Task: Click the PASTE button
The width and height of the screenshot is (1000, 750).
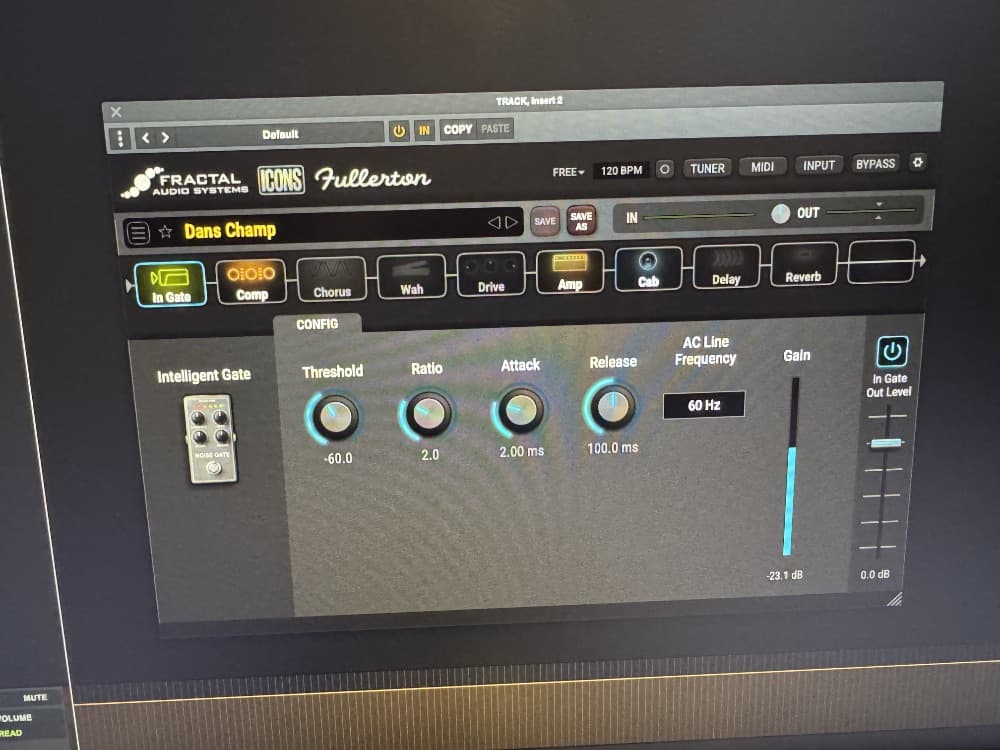Action: click(x=496, y=129)
